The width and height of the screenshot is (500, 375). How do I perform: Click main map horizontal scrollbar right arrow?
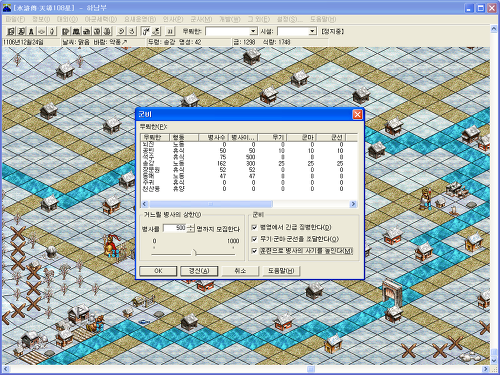pos(486,369)
